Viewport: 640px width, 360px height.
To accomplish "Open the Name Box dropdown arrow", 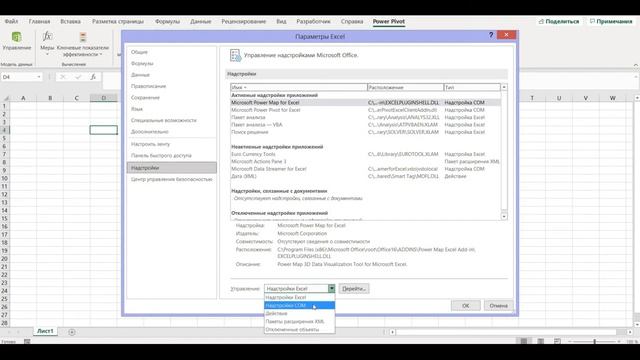I will (x=39, y=77).
